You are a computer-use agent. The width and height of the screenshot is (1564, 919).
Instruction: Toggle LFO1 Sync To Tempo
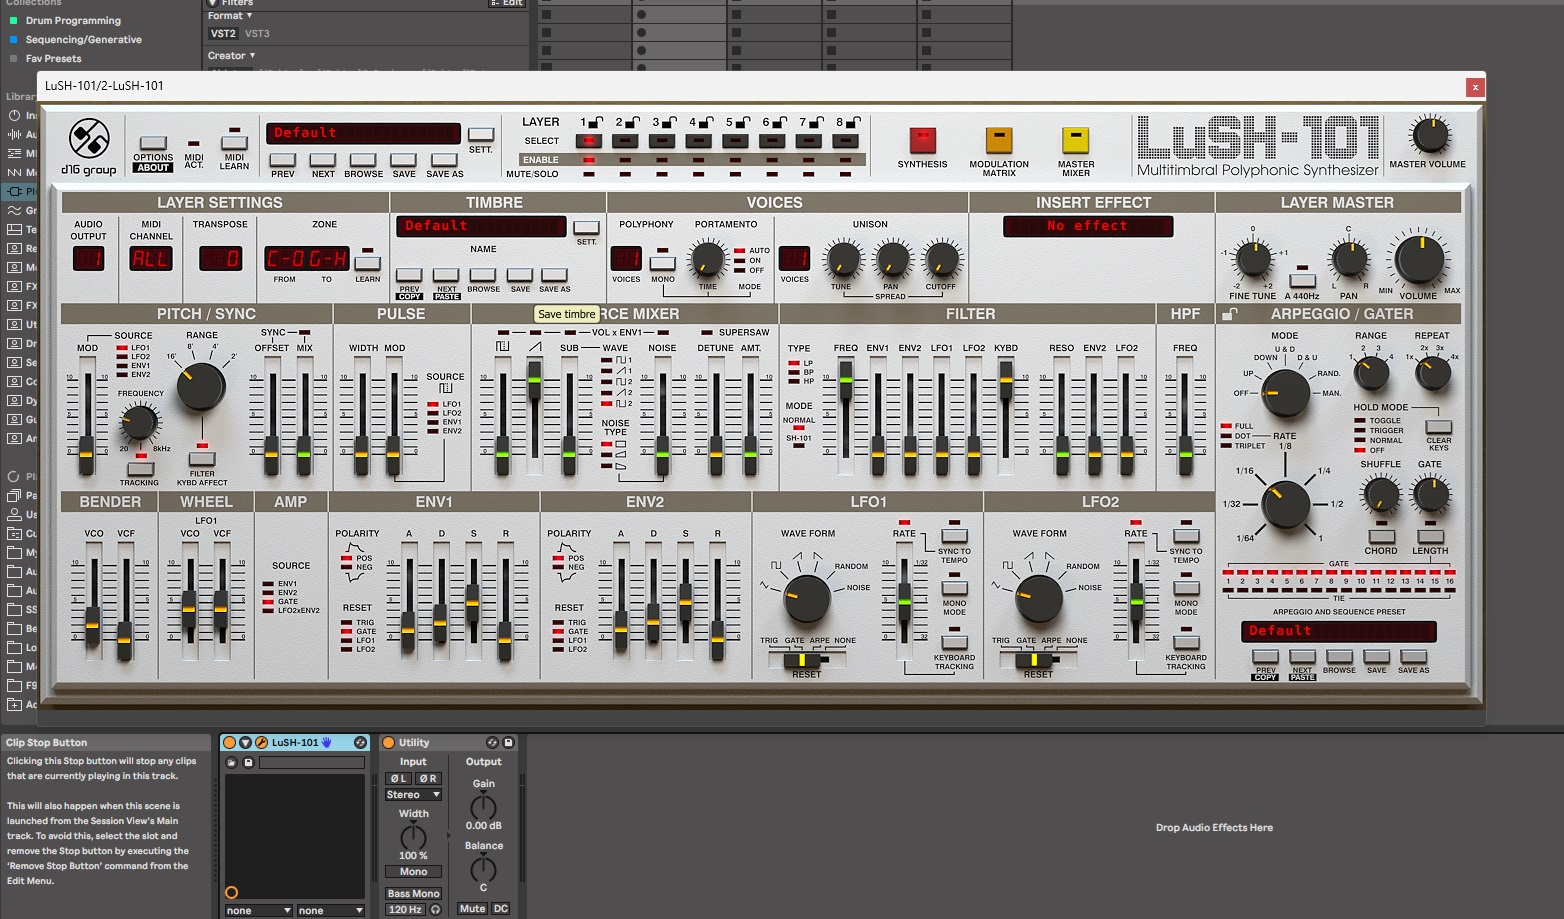954,536
